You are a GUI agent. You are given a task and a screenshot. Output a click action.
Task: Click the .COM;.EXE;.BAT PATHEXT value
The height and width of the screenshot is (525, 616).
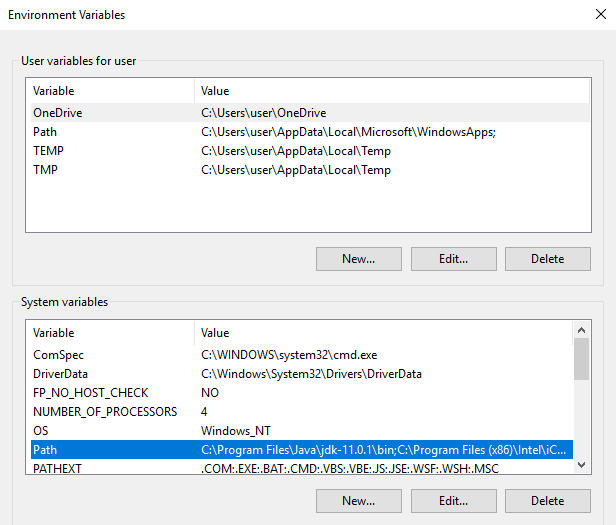pyautogui.click(x=350, y=468)
